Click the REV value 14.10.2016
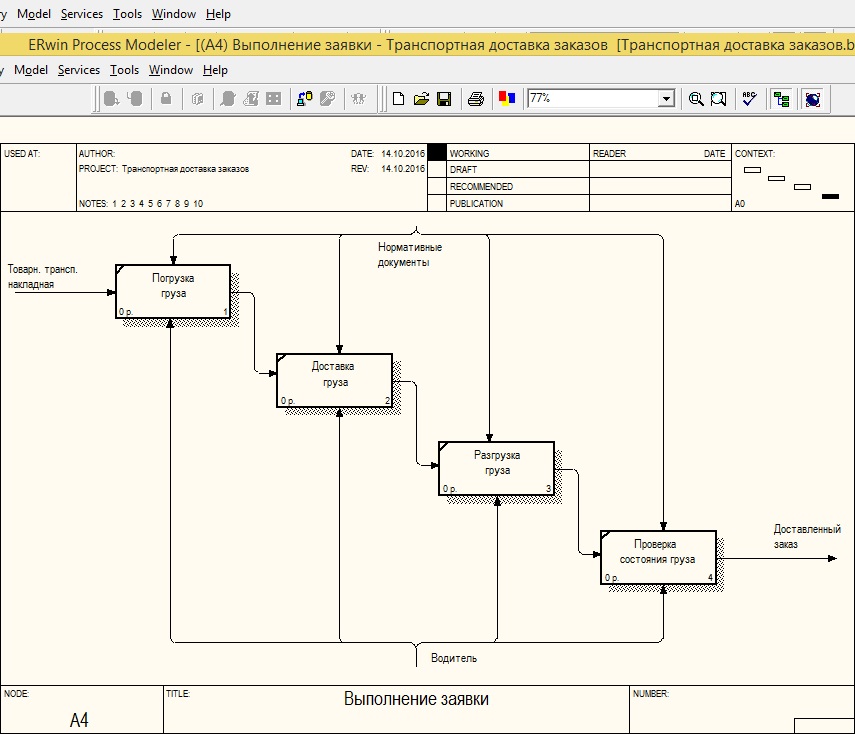 [x=402, y=169]
